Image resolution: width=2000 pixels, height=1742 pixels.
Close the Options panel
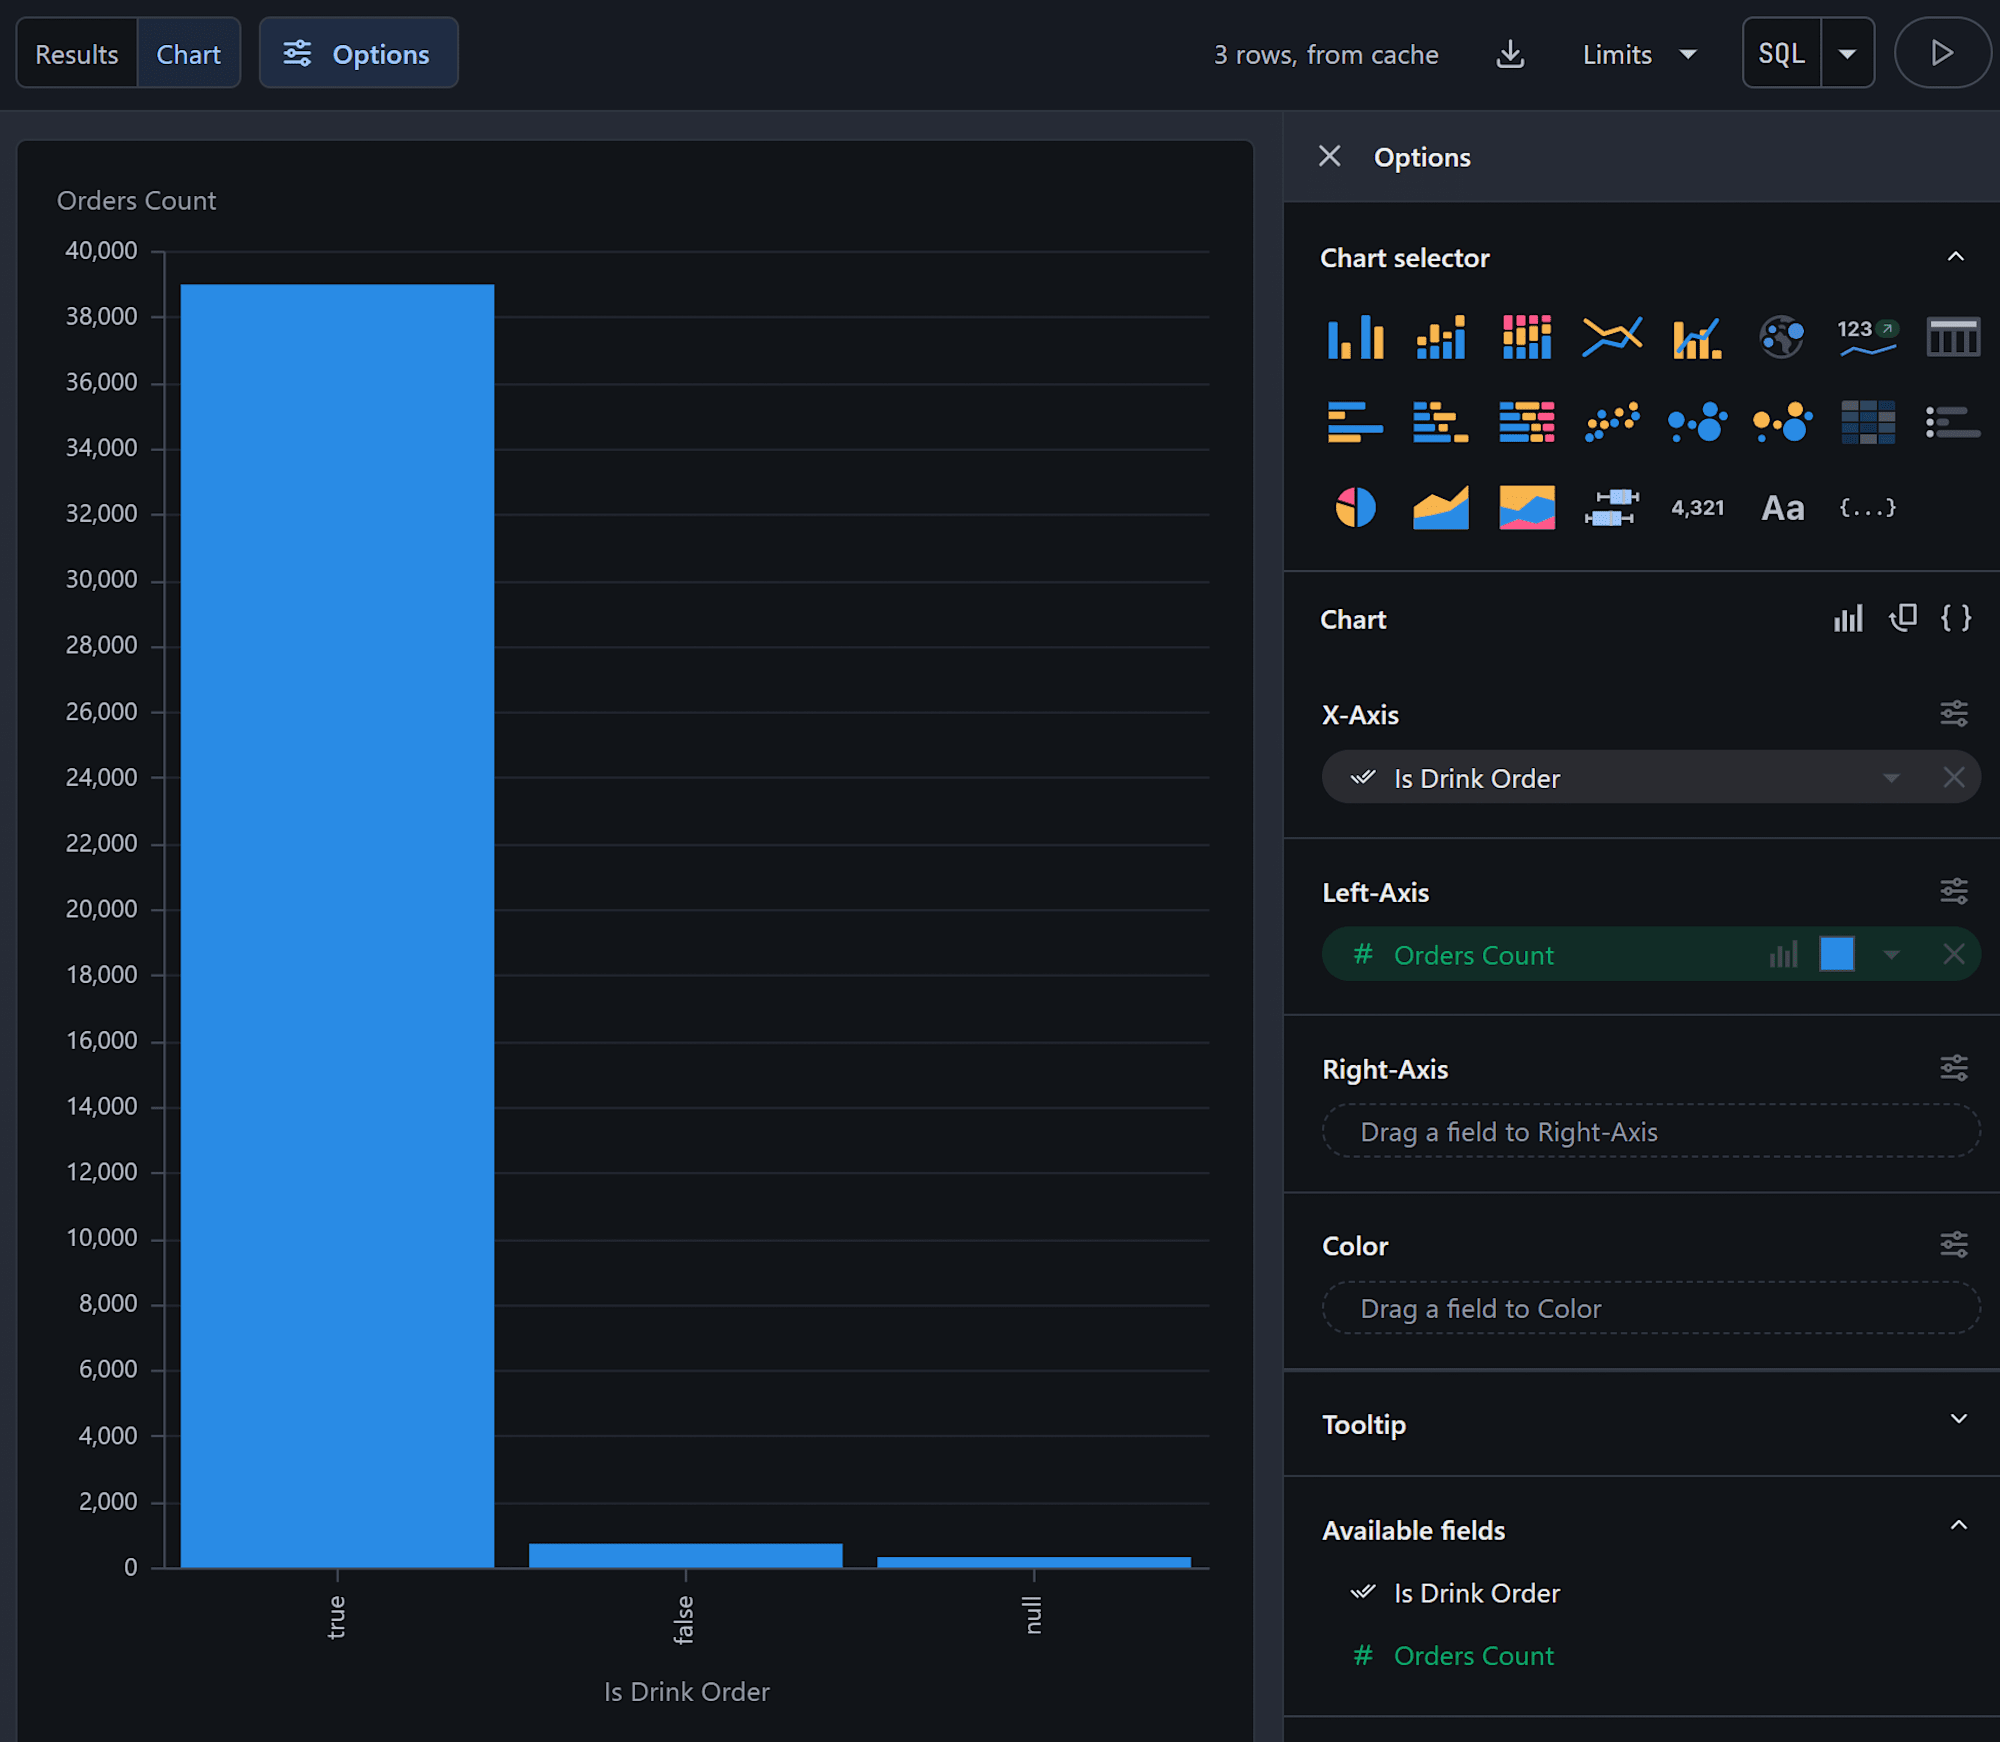1329,156
